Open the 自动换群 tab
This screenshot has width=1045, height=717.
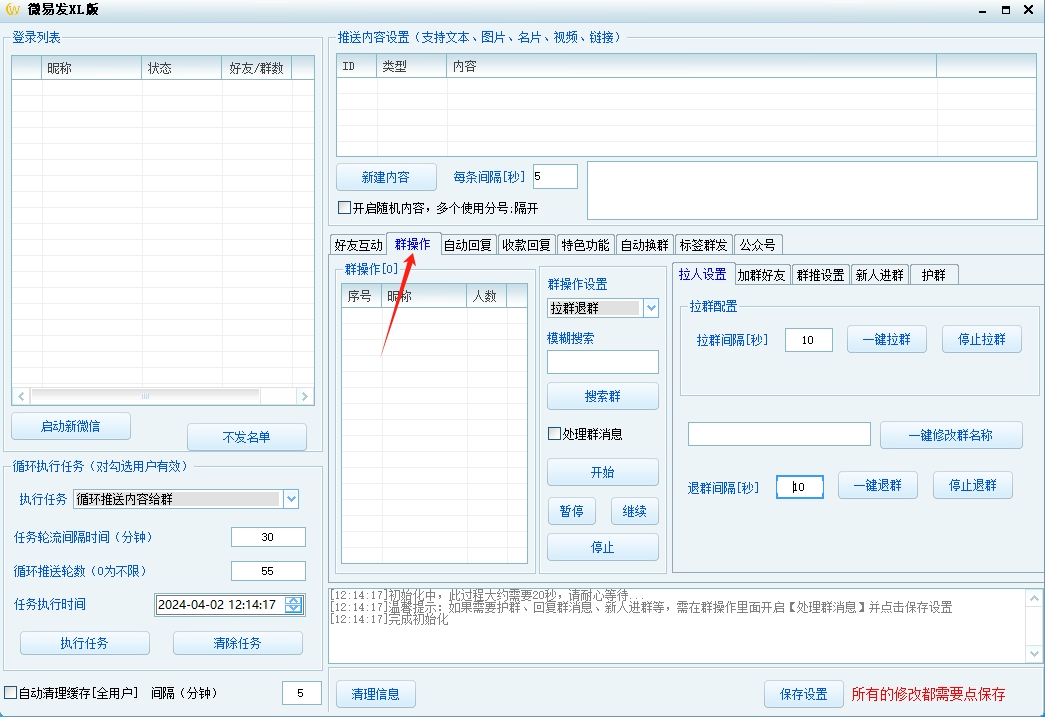(x=644, y=245)
